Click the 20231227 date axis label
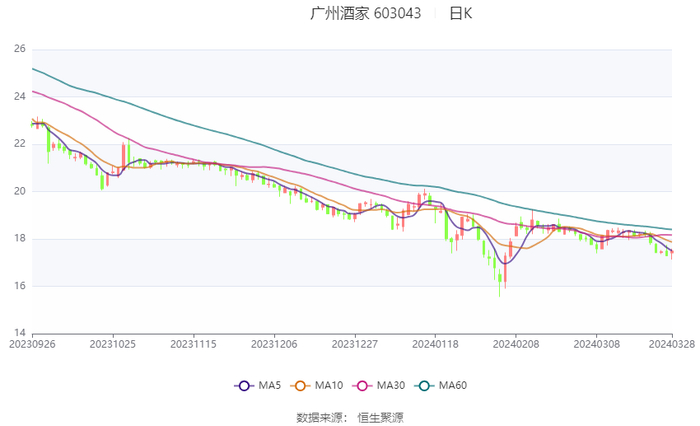Image resolution: width=700 pixels, height=426 pixels. pos(354,342)
